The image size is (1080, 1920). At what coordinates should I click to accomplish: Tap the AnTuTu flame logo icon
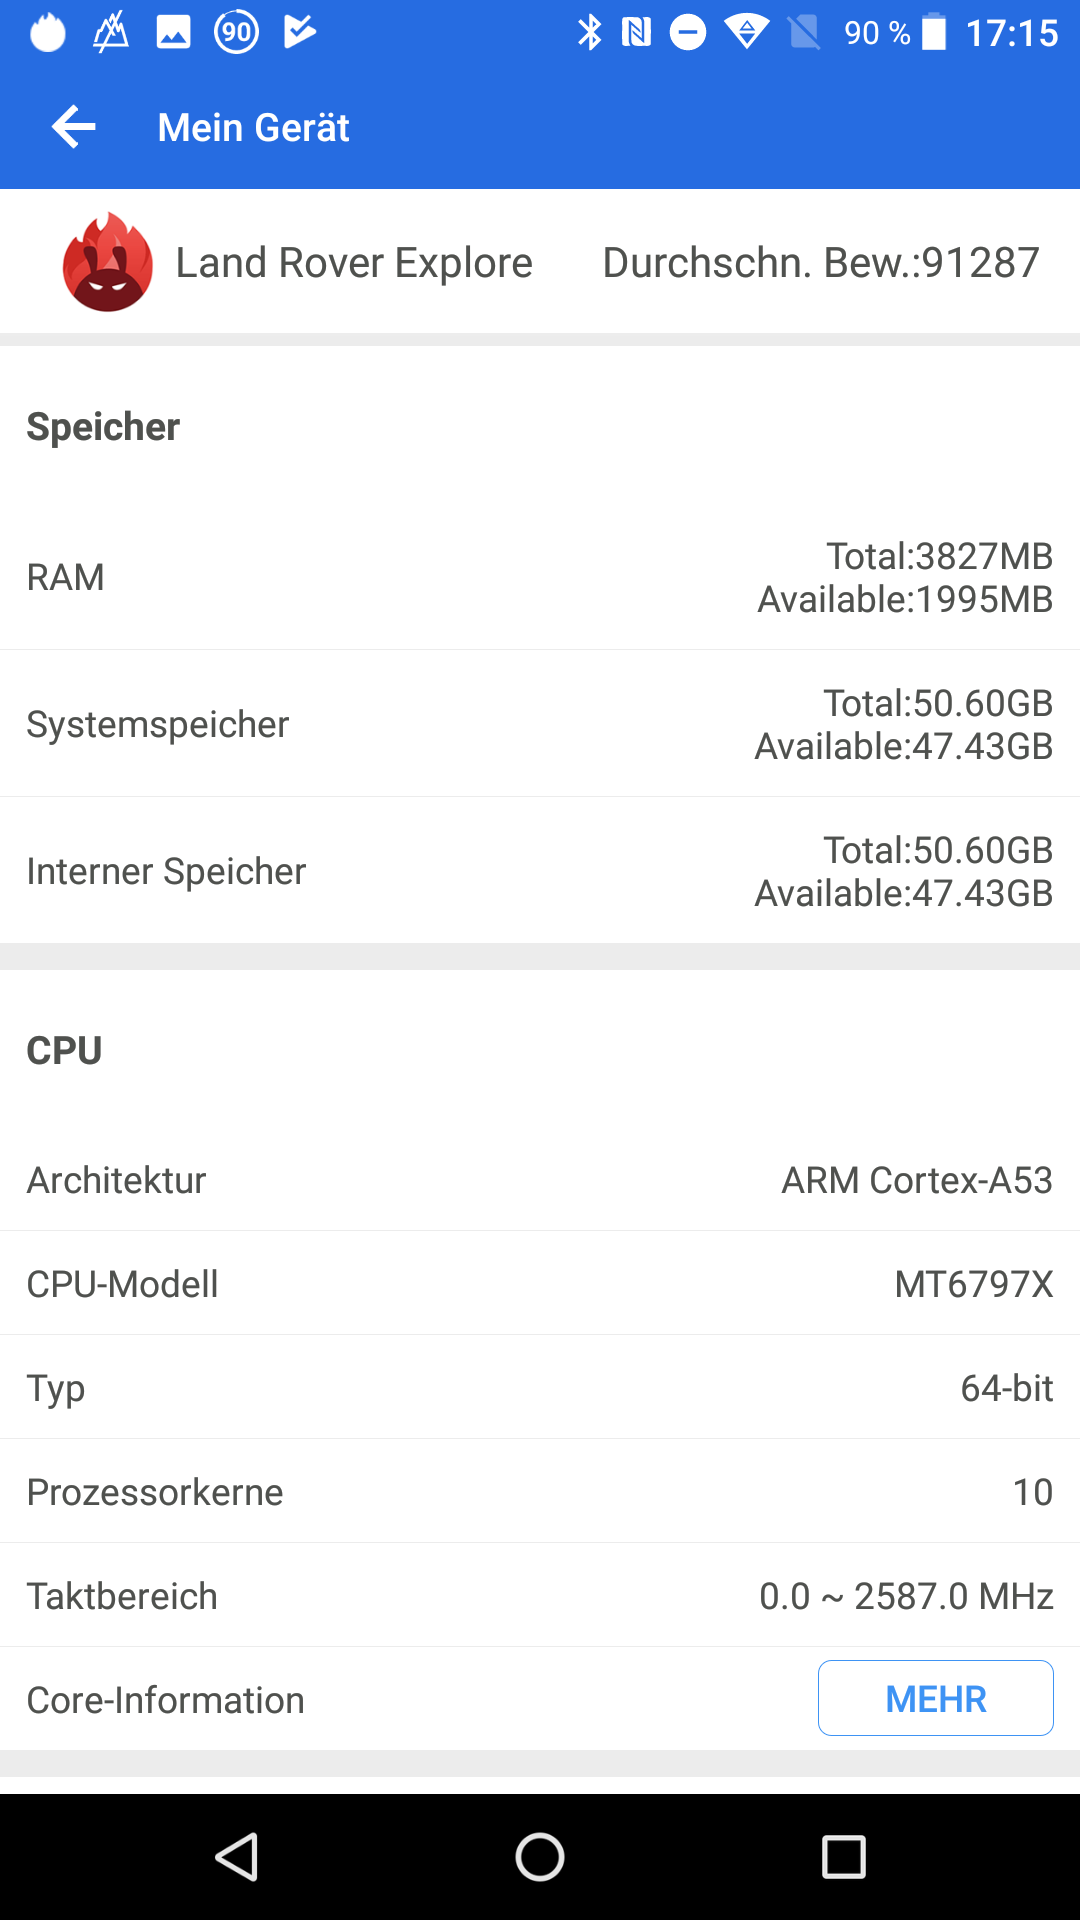pos(108,263)
